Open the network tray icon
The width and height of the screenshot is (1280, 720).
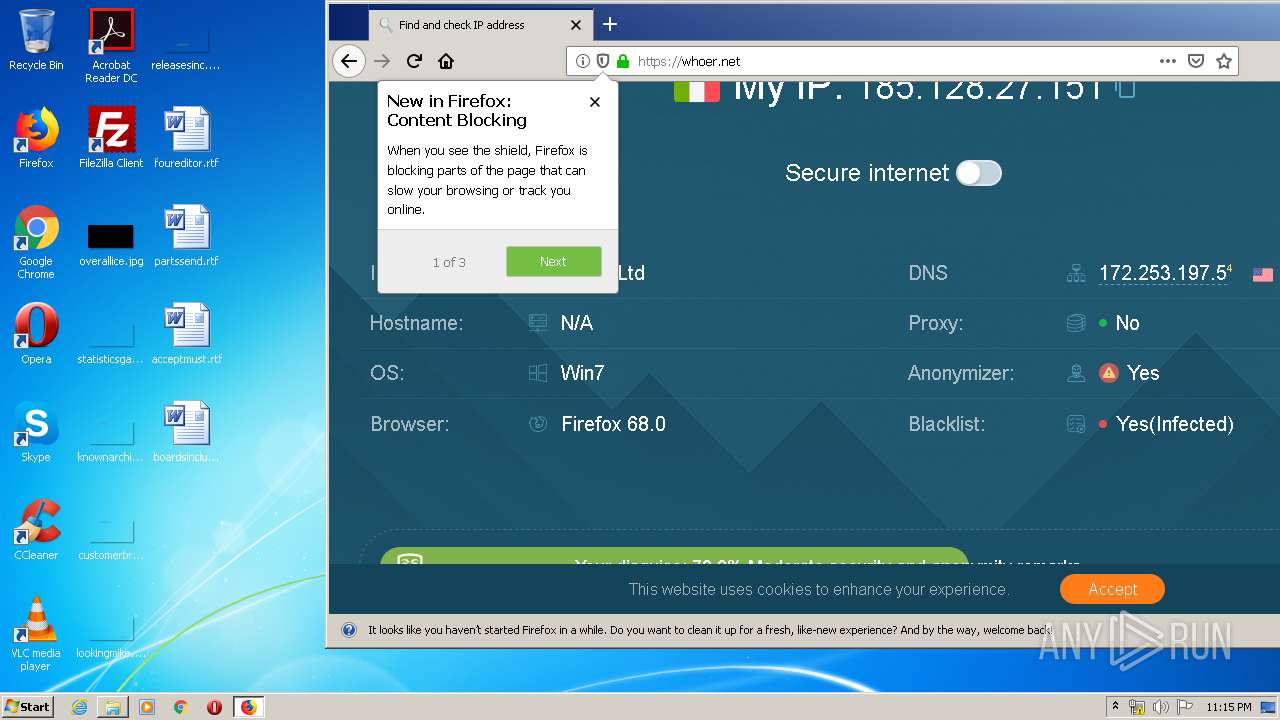click(1137, 707)
